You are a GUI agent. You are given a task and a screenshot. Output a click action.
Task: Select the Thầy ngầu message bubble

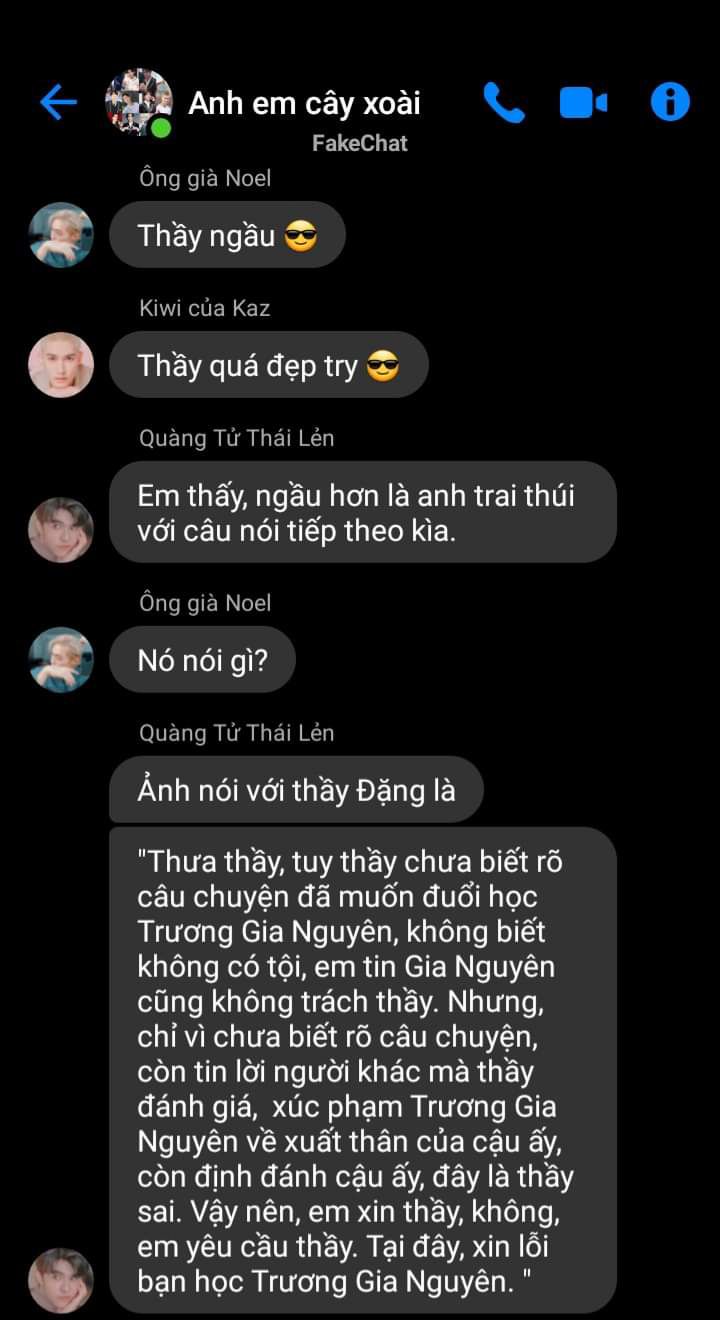[x=227, y=235]
